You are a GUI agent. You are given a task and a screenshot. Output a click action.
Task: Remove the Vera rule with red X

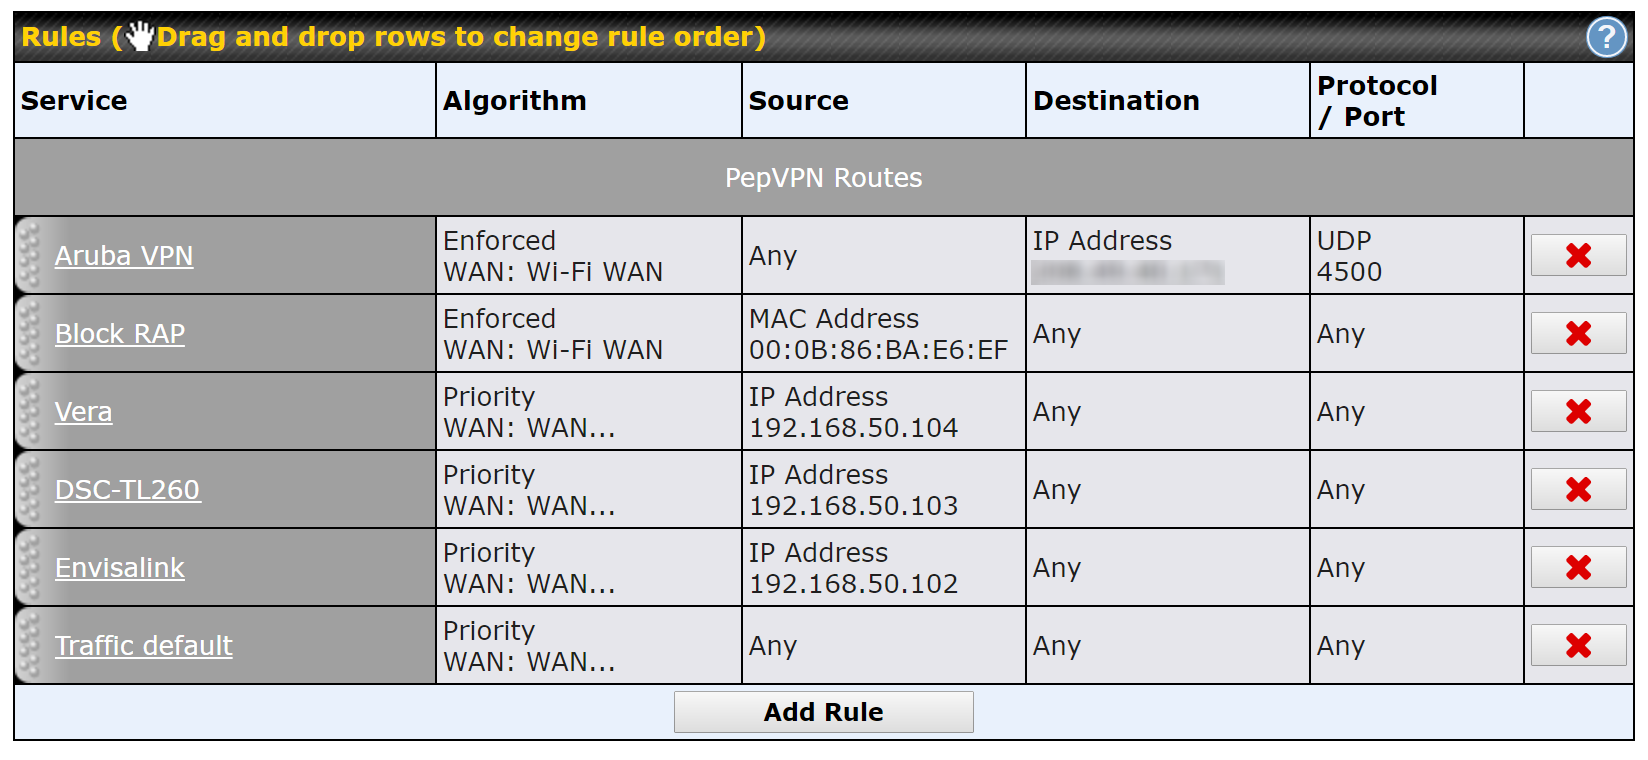1578,411
